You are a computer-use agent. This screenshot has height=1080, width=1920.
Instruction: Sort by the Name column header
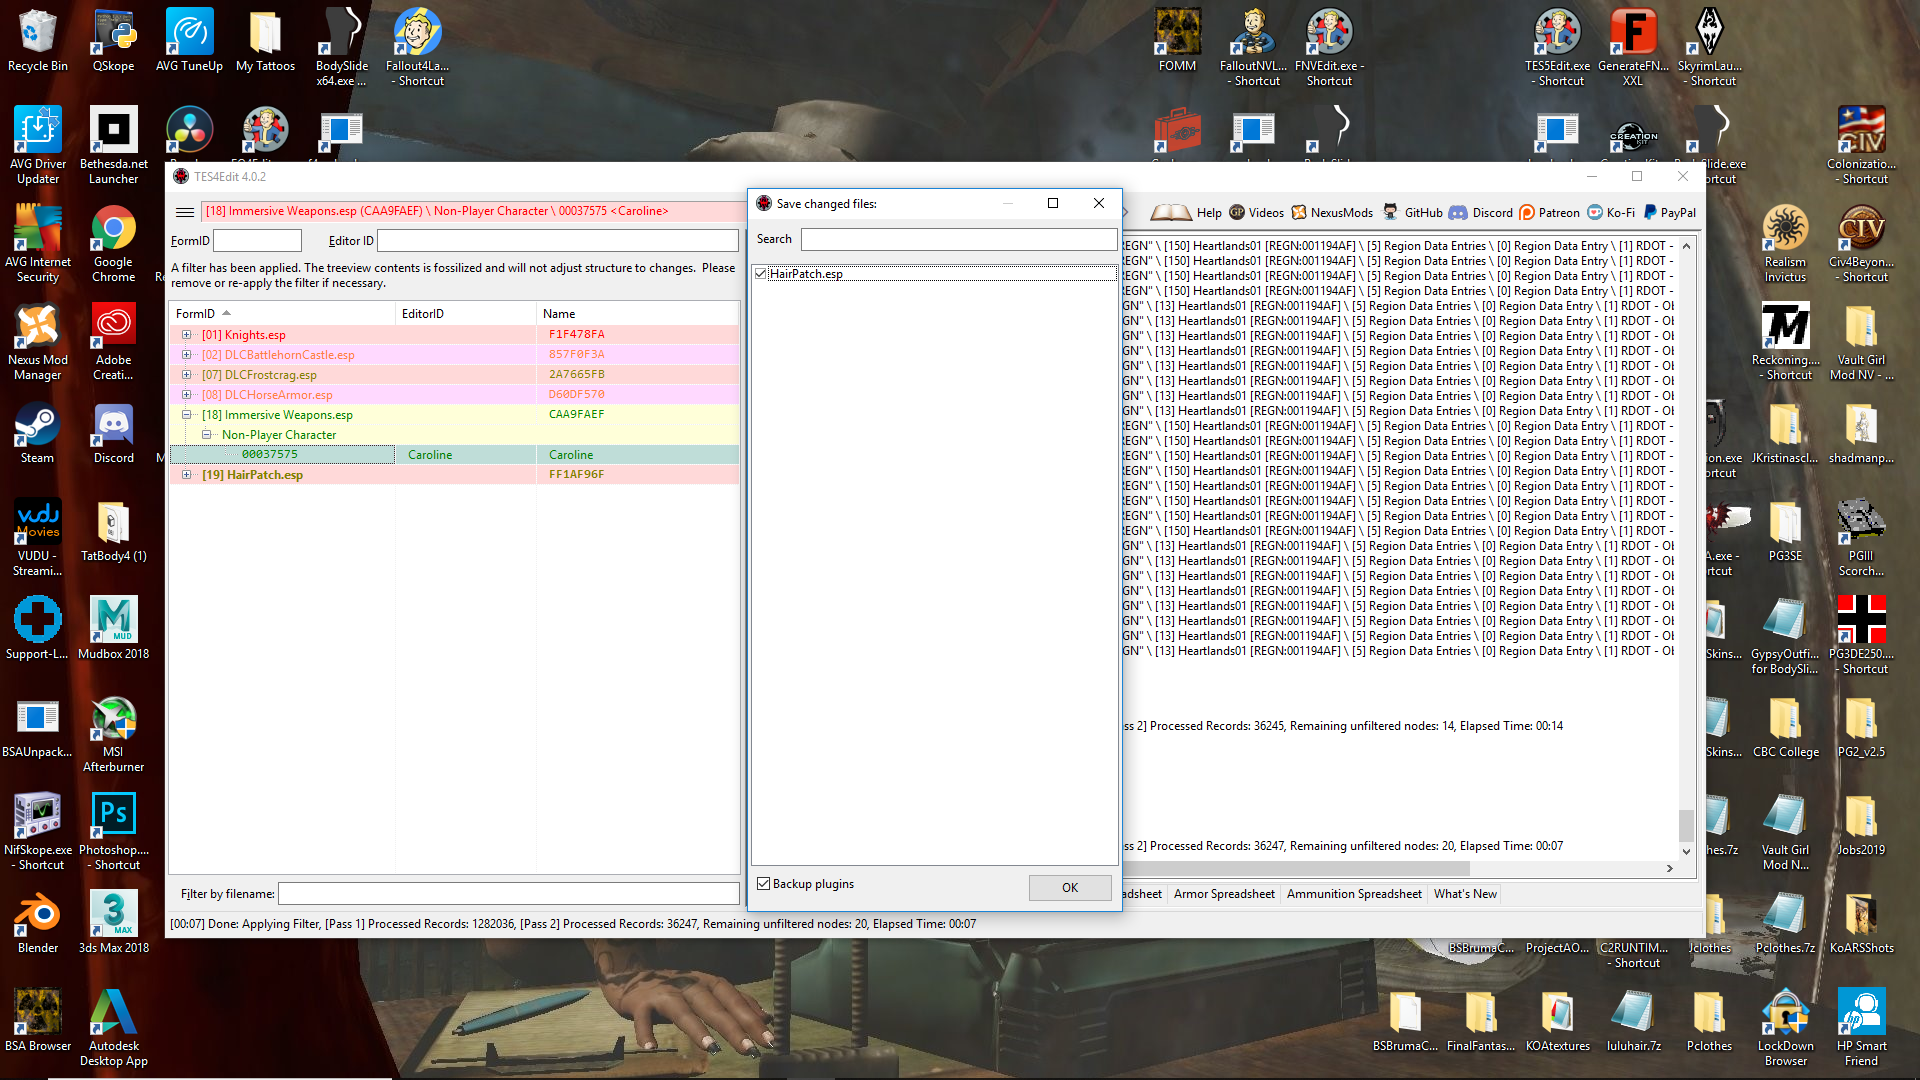coord(638,314)
